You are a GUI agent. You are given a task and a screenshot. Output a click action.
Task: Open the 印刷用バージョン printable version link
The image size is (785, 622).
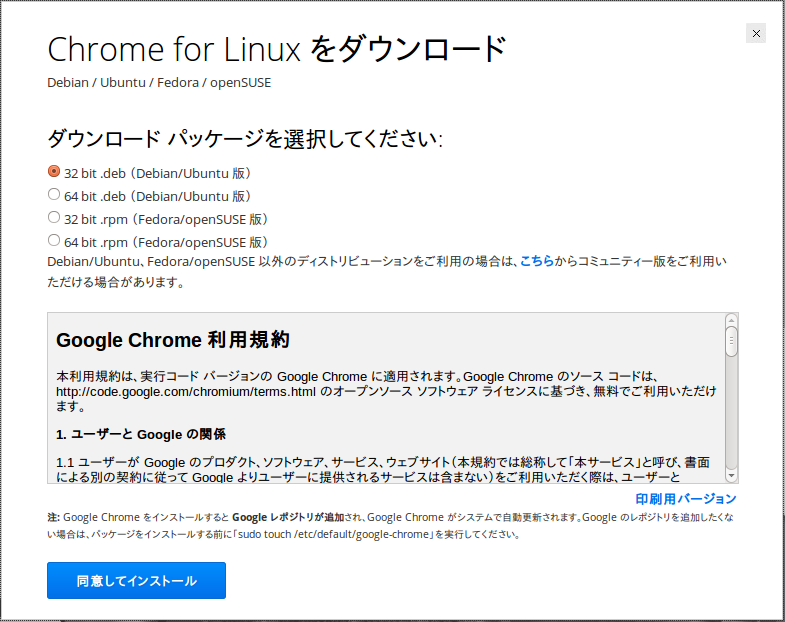686,499
